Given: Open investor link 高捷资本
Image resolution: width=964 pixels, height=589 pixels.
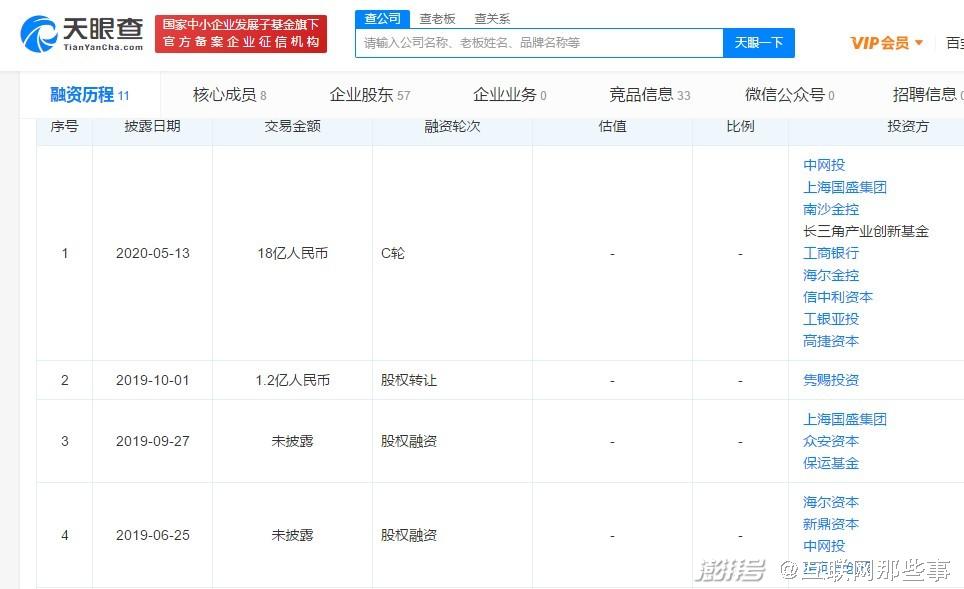Looking at the screenshot, I should tap(831, 341).
